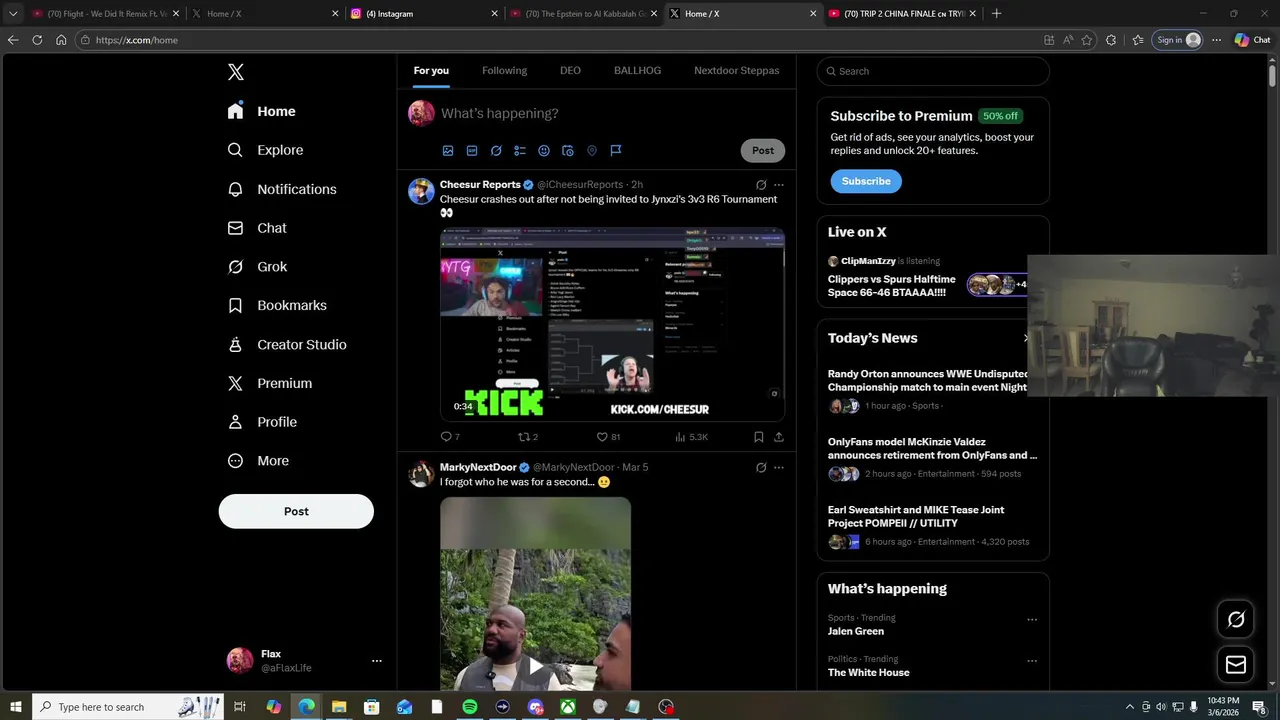Open Creator Studio in the sidebar
The image size is (1280, 720).
pos(287,344)
